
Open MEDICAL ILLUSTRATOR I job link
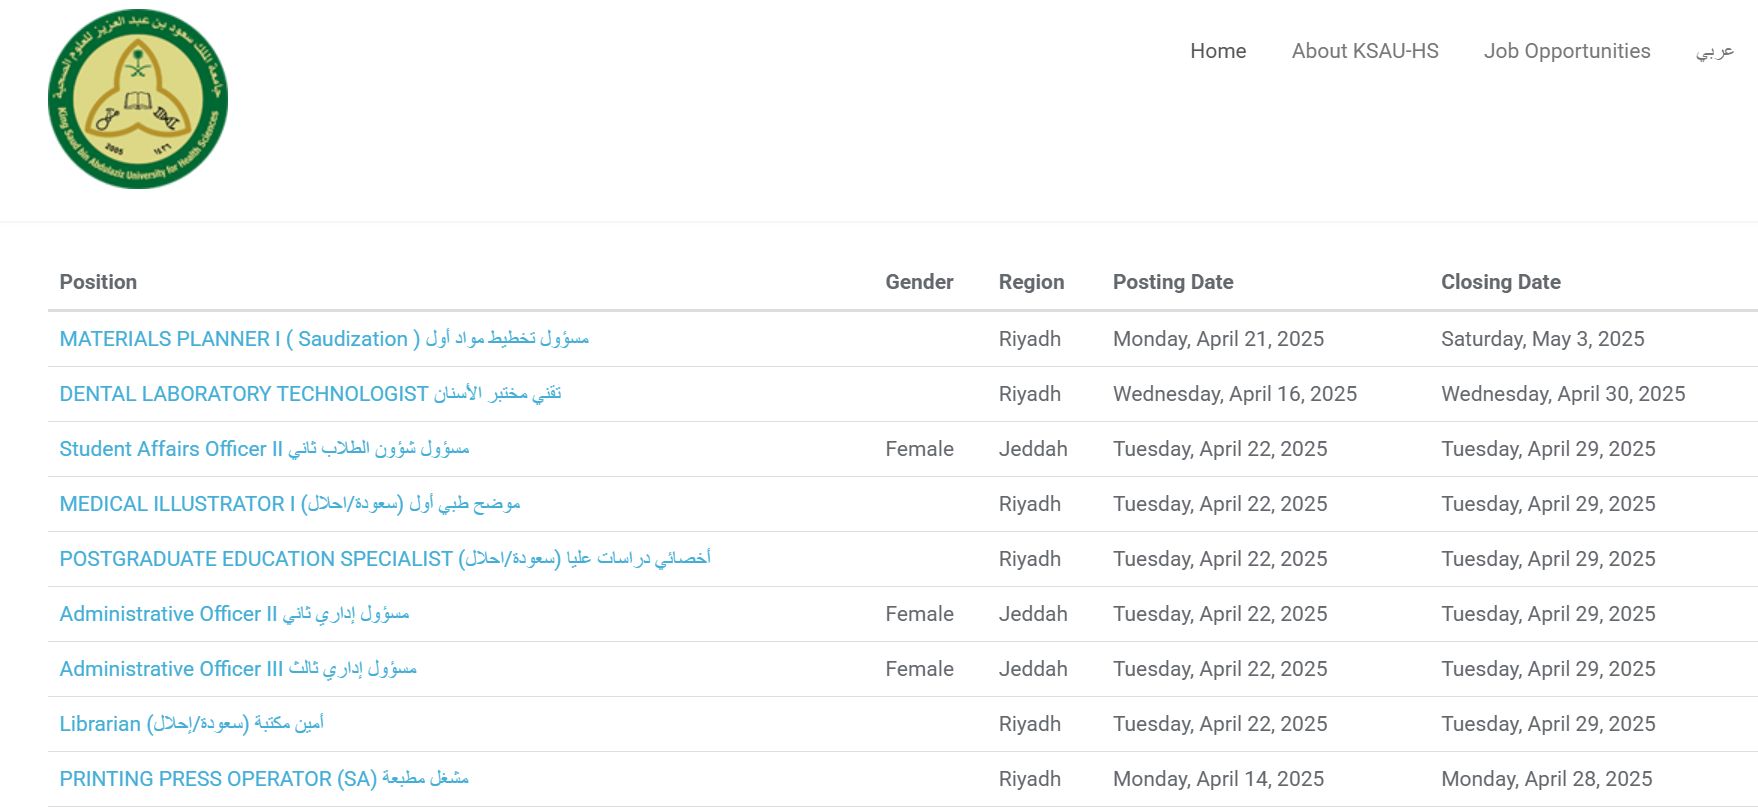[x=290, y=504]
